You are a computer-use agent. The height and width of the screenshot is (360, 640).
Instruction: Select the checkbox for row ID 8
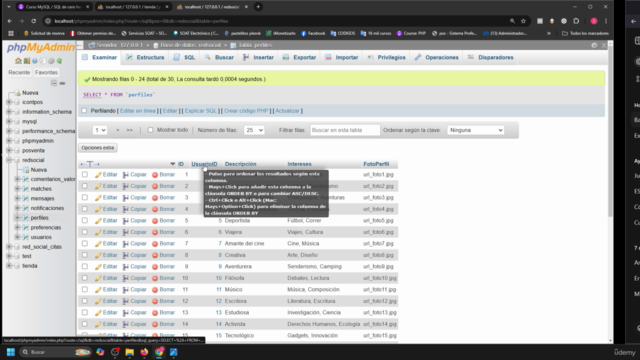85,255
